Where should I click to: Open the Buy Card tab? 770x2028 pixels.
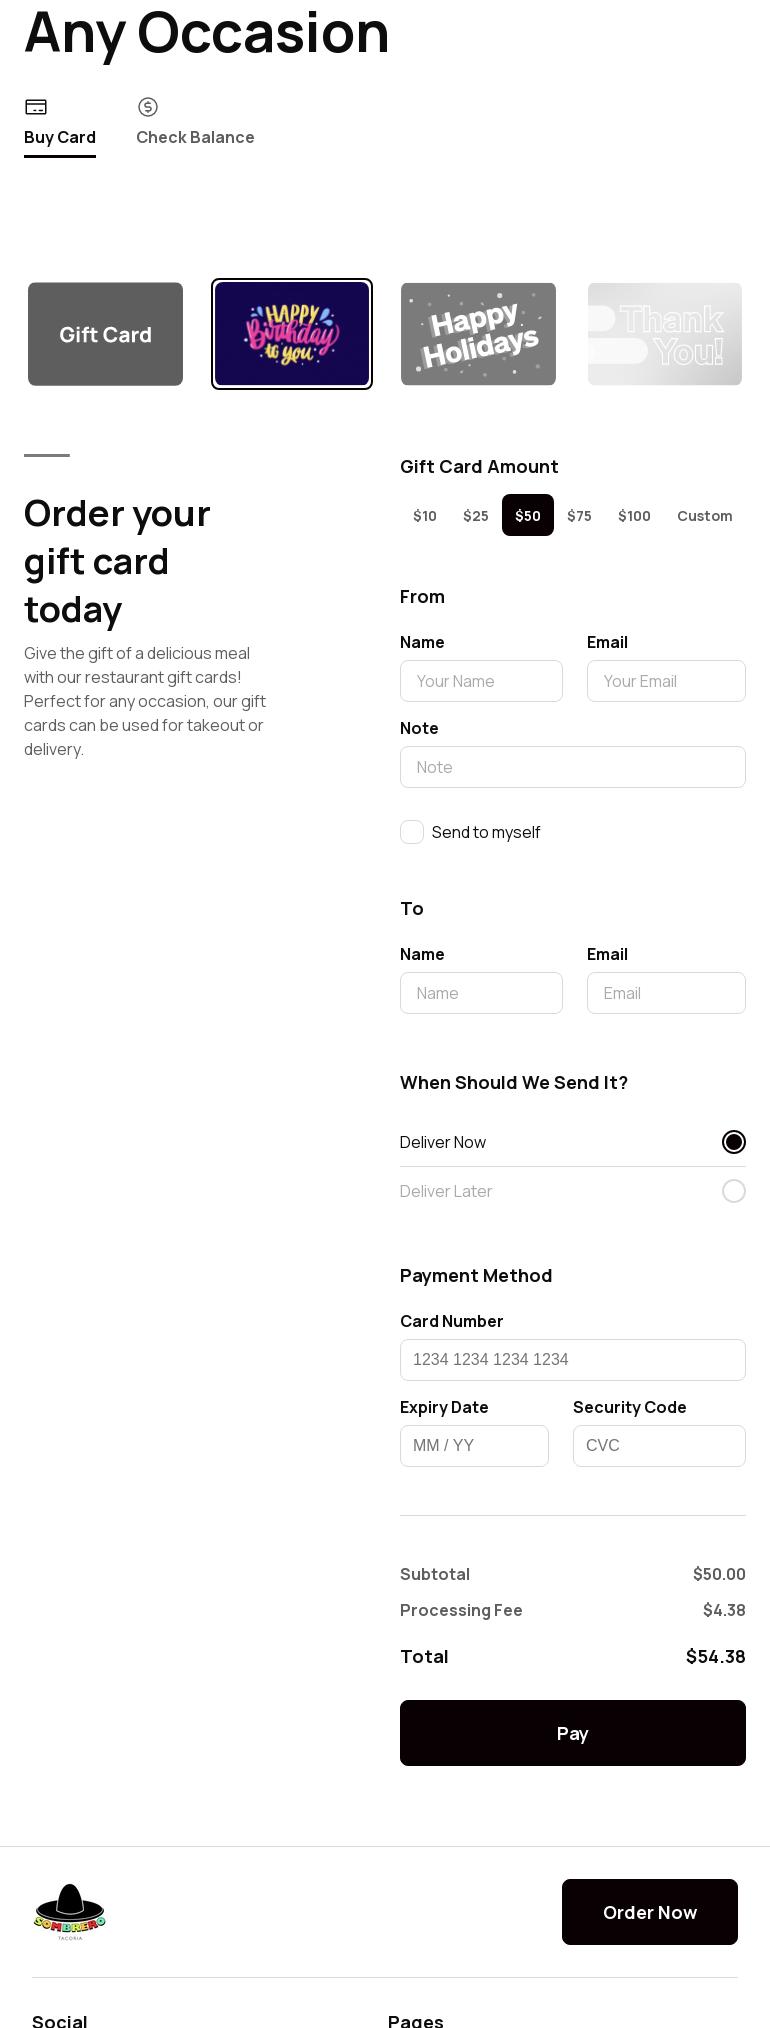point(60,137)
